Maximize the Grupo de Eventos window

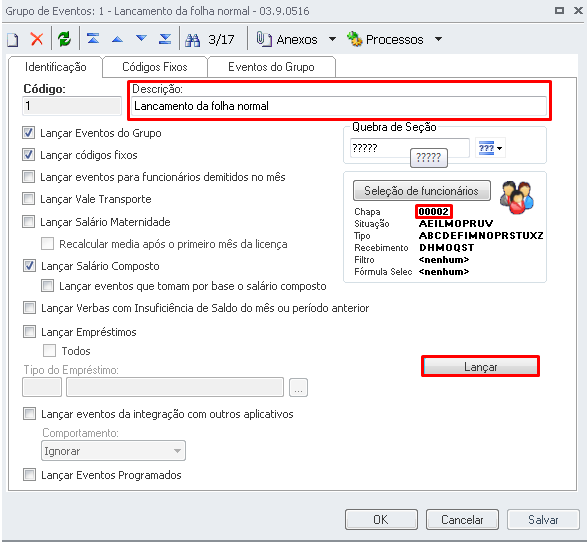(559, 10)
